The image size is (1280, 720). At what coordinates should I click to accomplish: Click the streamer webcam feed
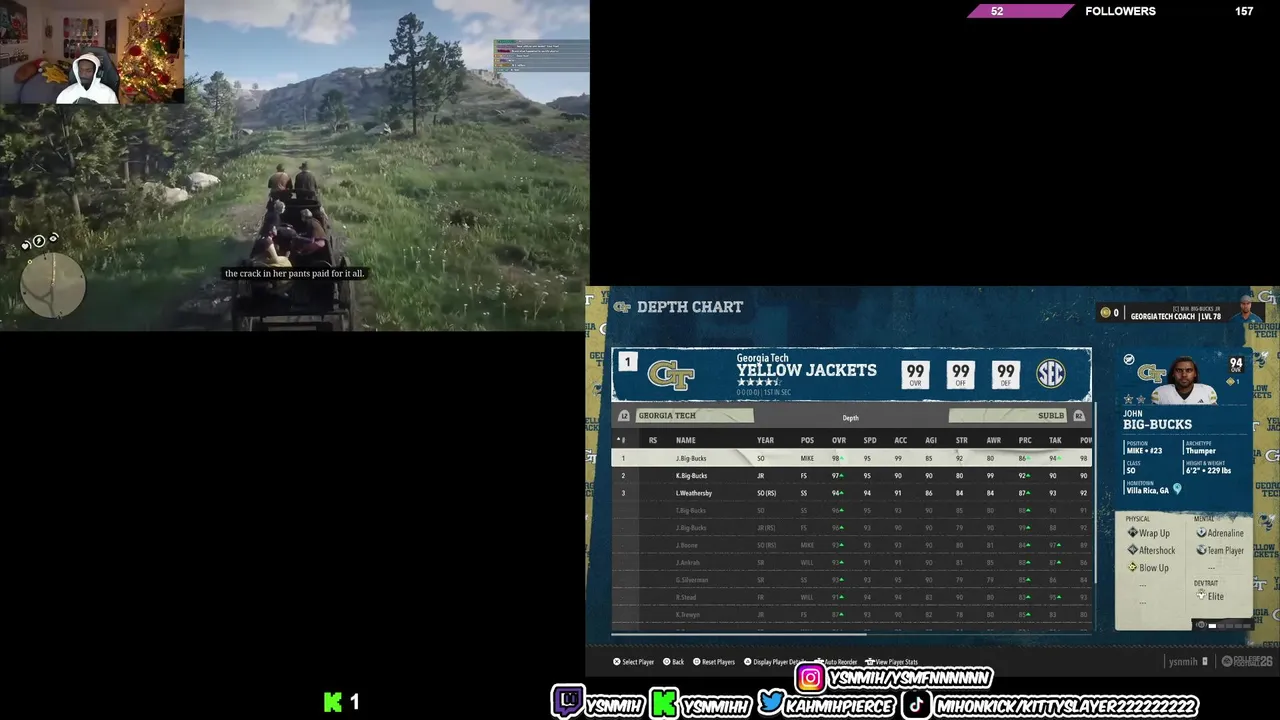(92, 52)
